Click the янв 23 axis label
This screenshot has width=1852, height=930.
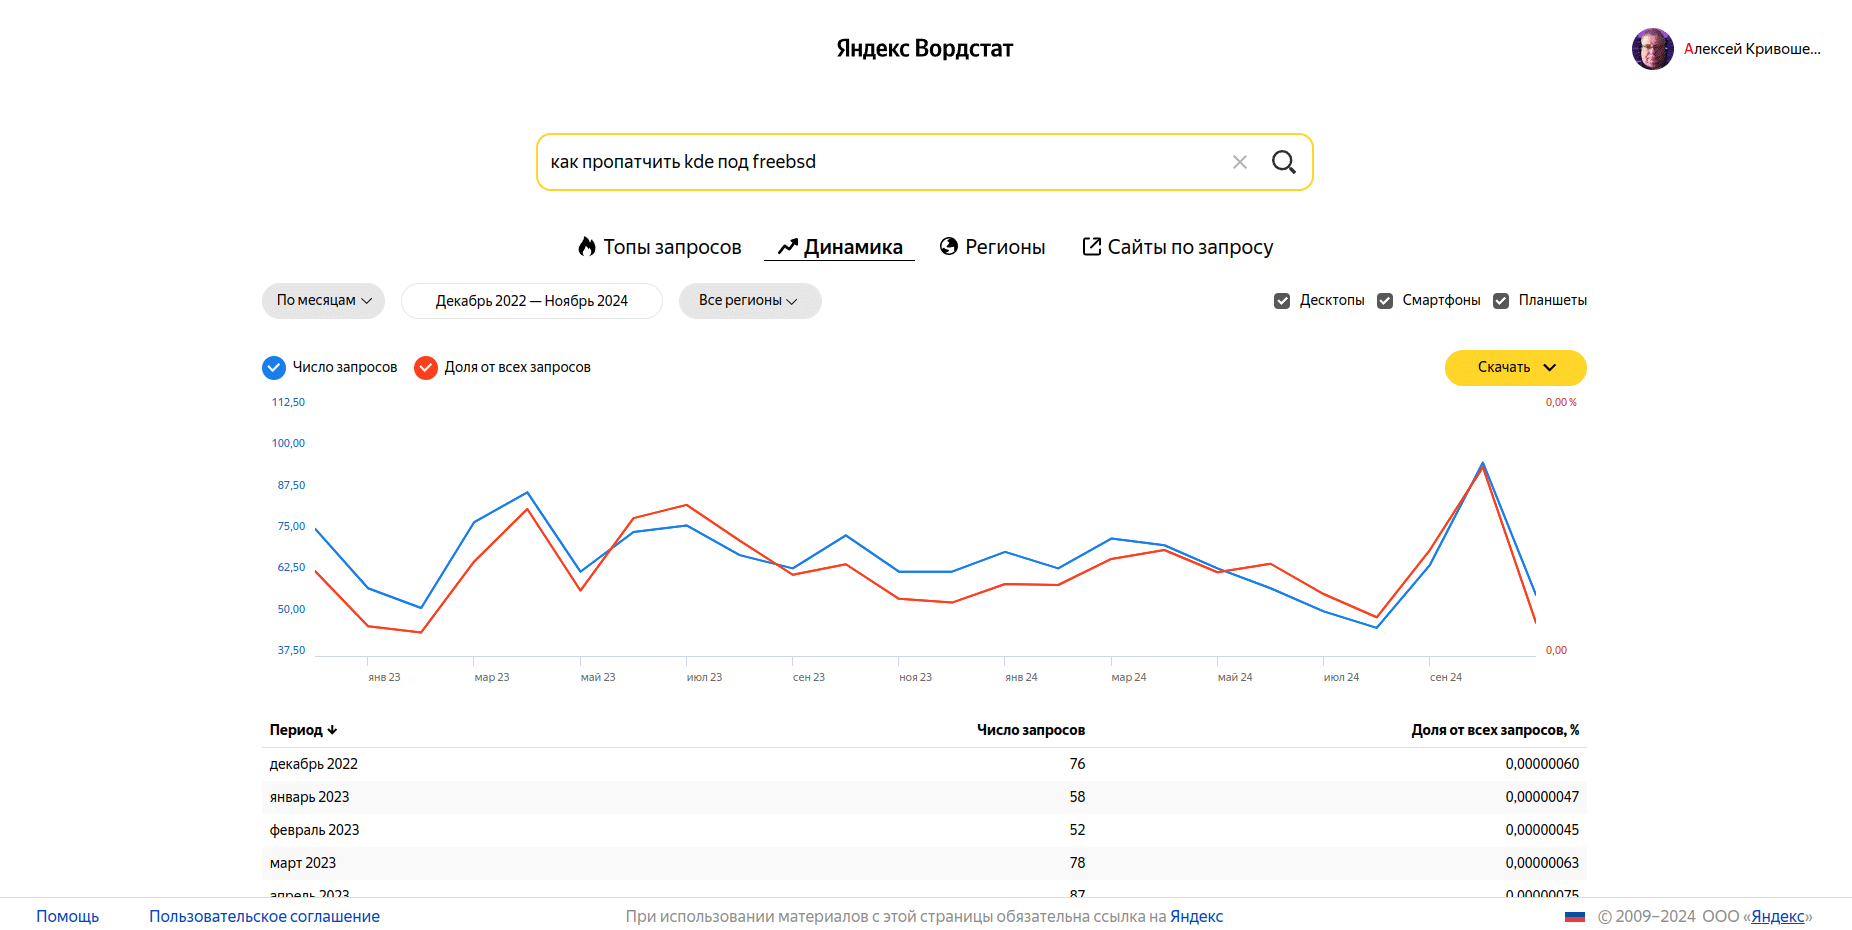[x=384, y=678]
